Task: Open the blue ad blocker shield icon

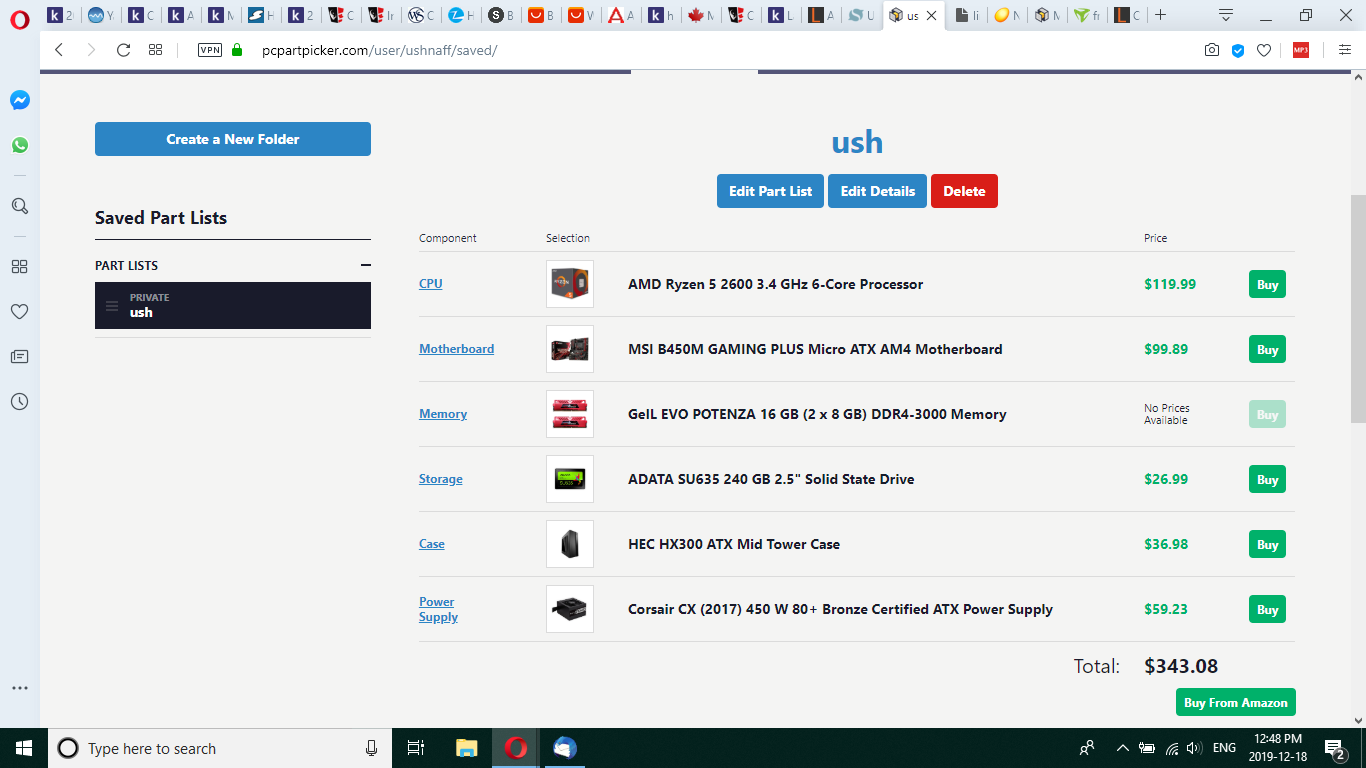Action: 1238,50
